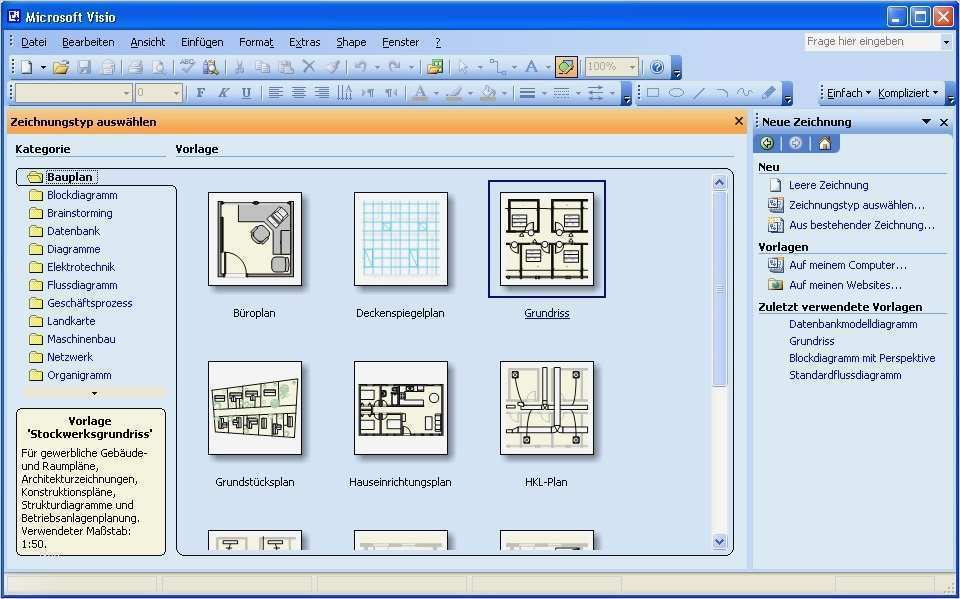Image resolution: width=960 pixels, height=599 pixels.
Task: Open the 100% zoom dropdown
Action: tap(632, 67)
